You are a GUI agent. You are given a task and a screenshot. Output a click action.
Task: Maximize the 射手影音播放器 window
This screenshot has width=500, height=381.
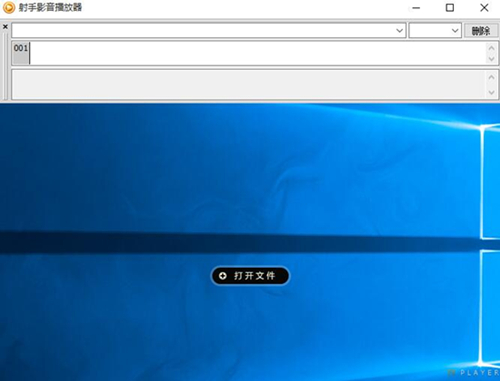coord(450,8)
